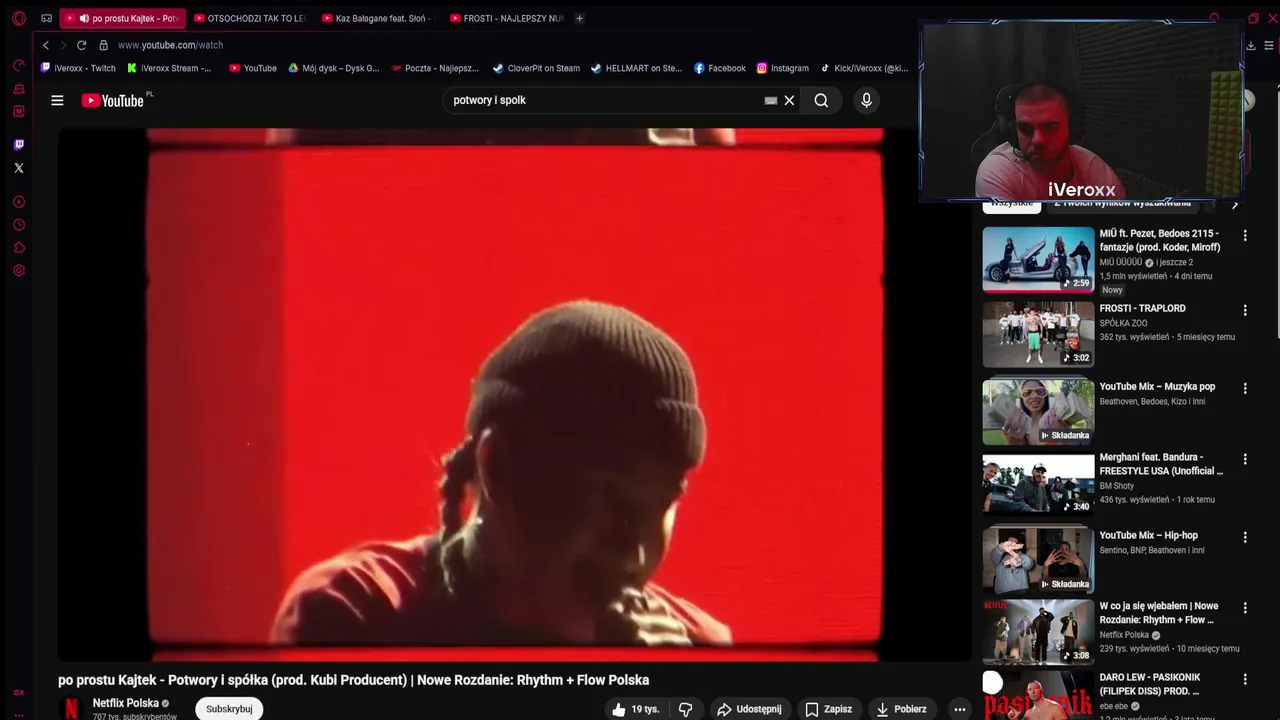Open Mój dysk Google Drive bookmark
Screen dimensions: 1280x720
click(x=334, y=68)
